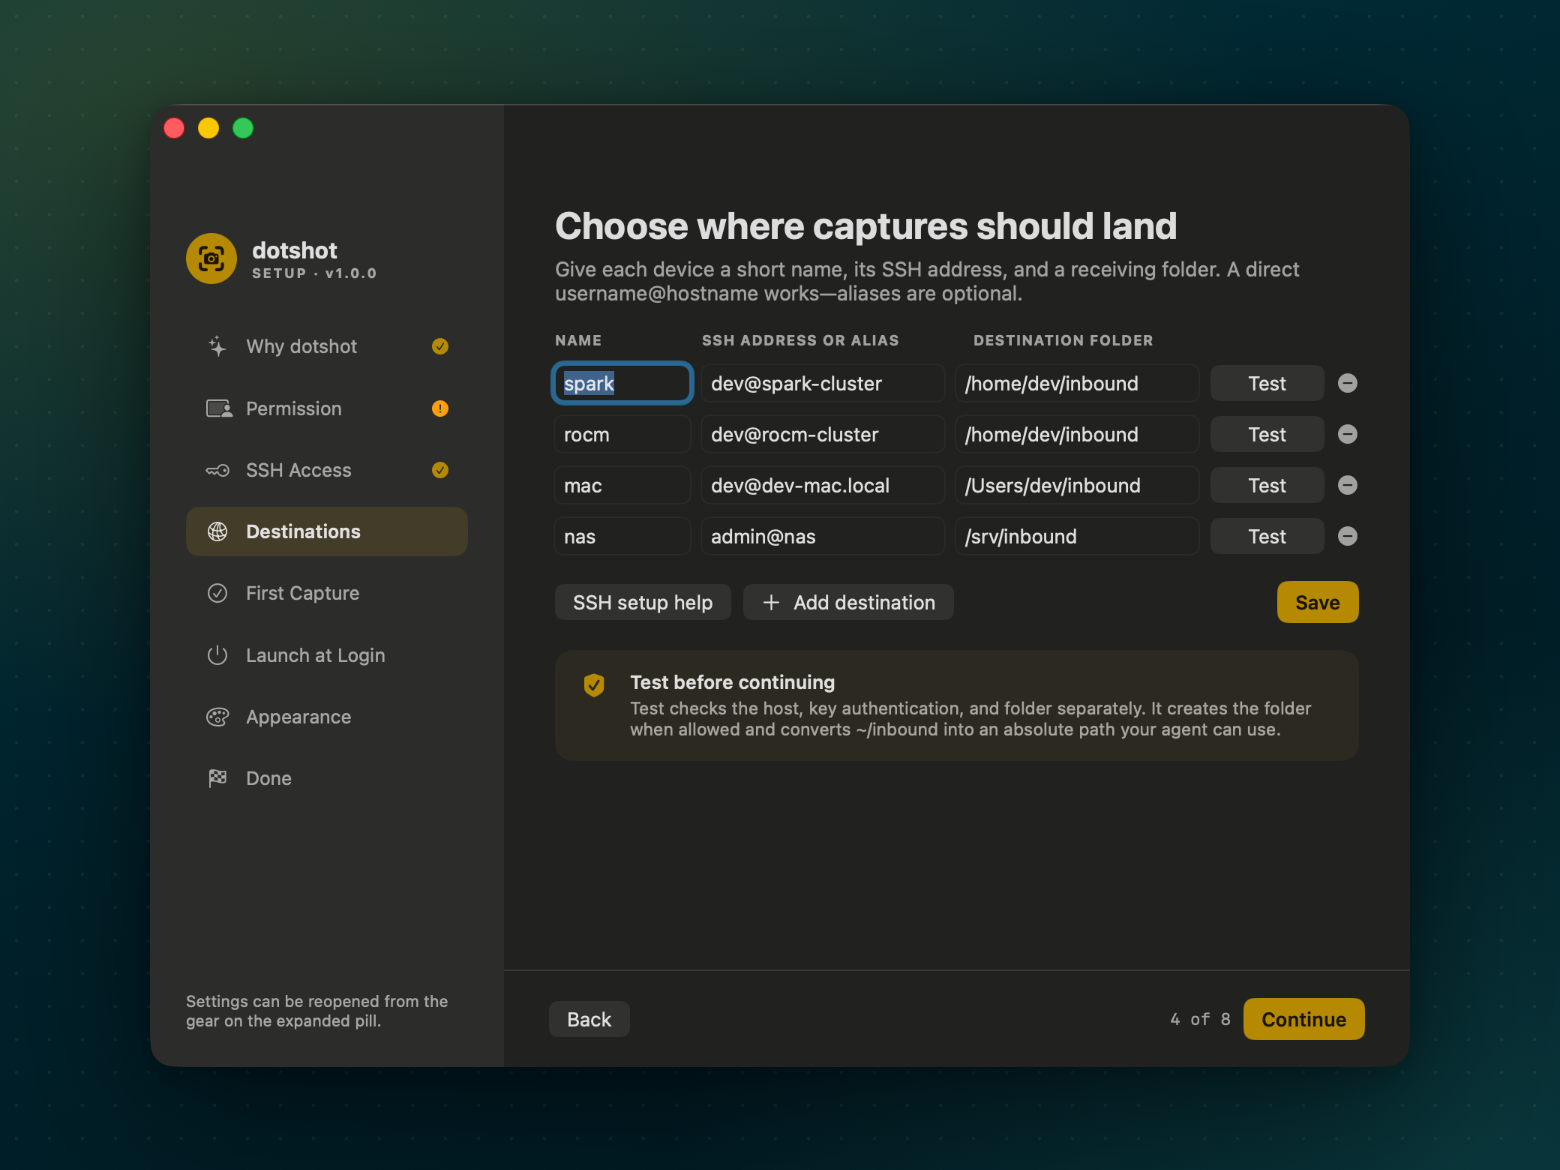Select the Destinations step
Viewport: 1560px width, 1170px height.
pyautogui.click(x=327, y=531)
